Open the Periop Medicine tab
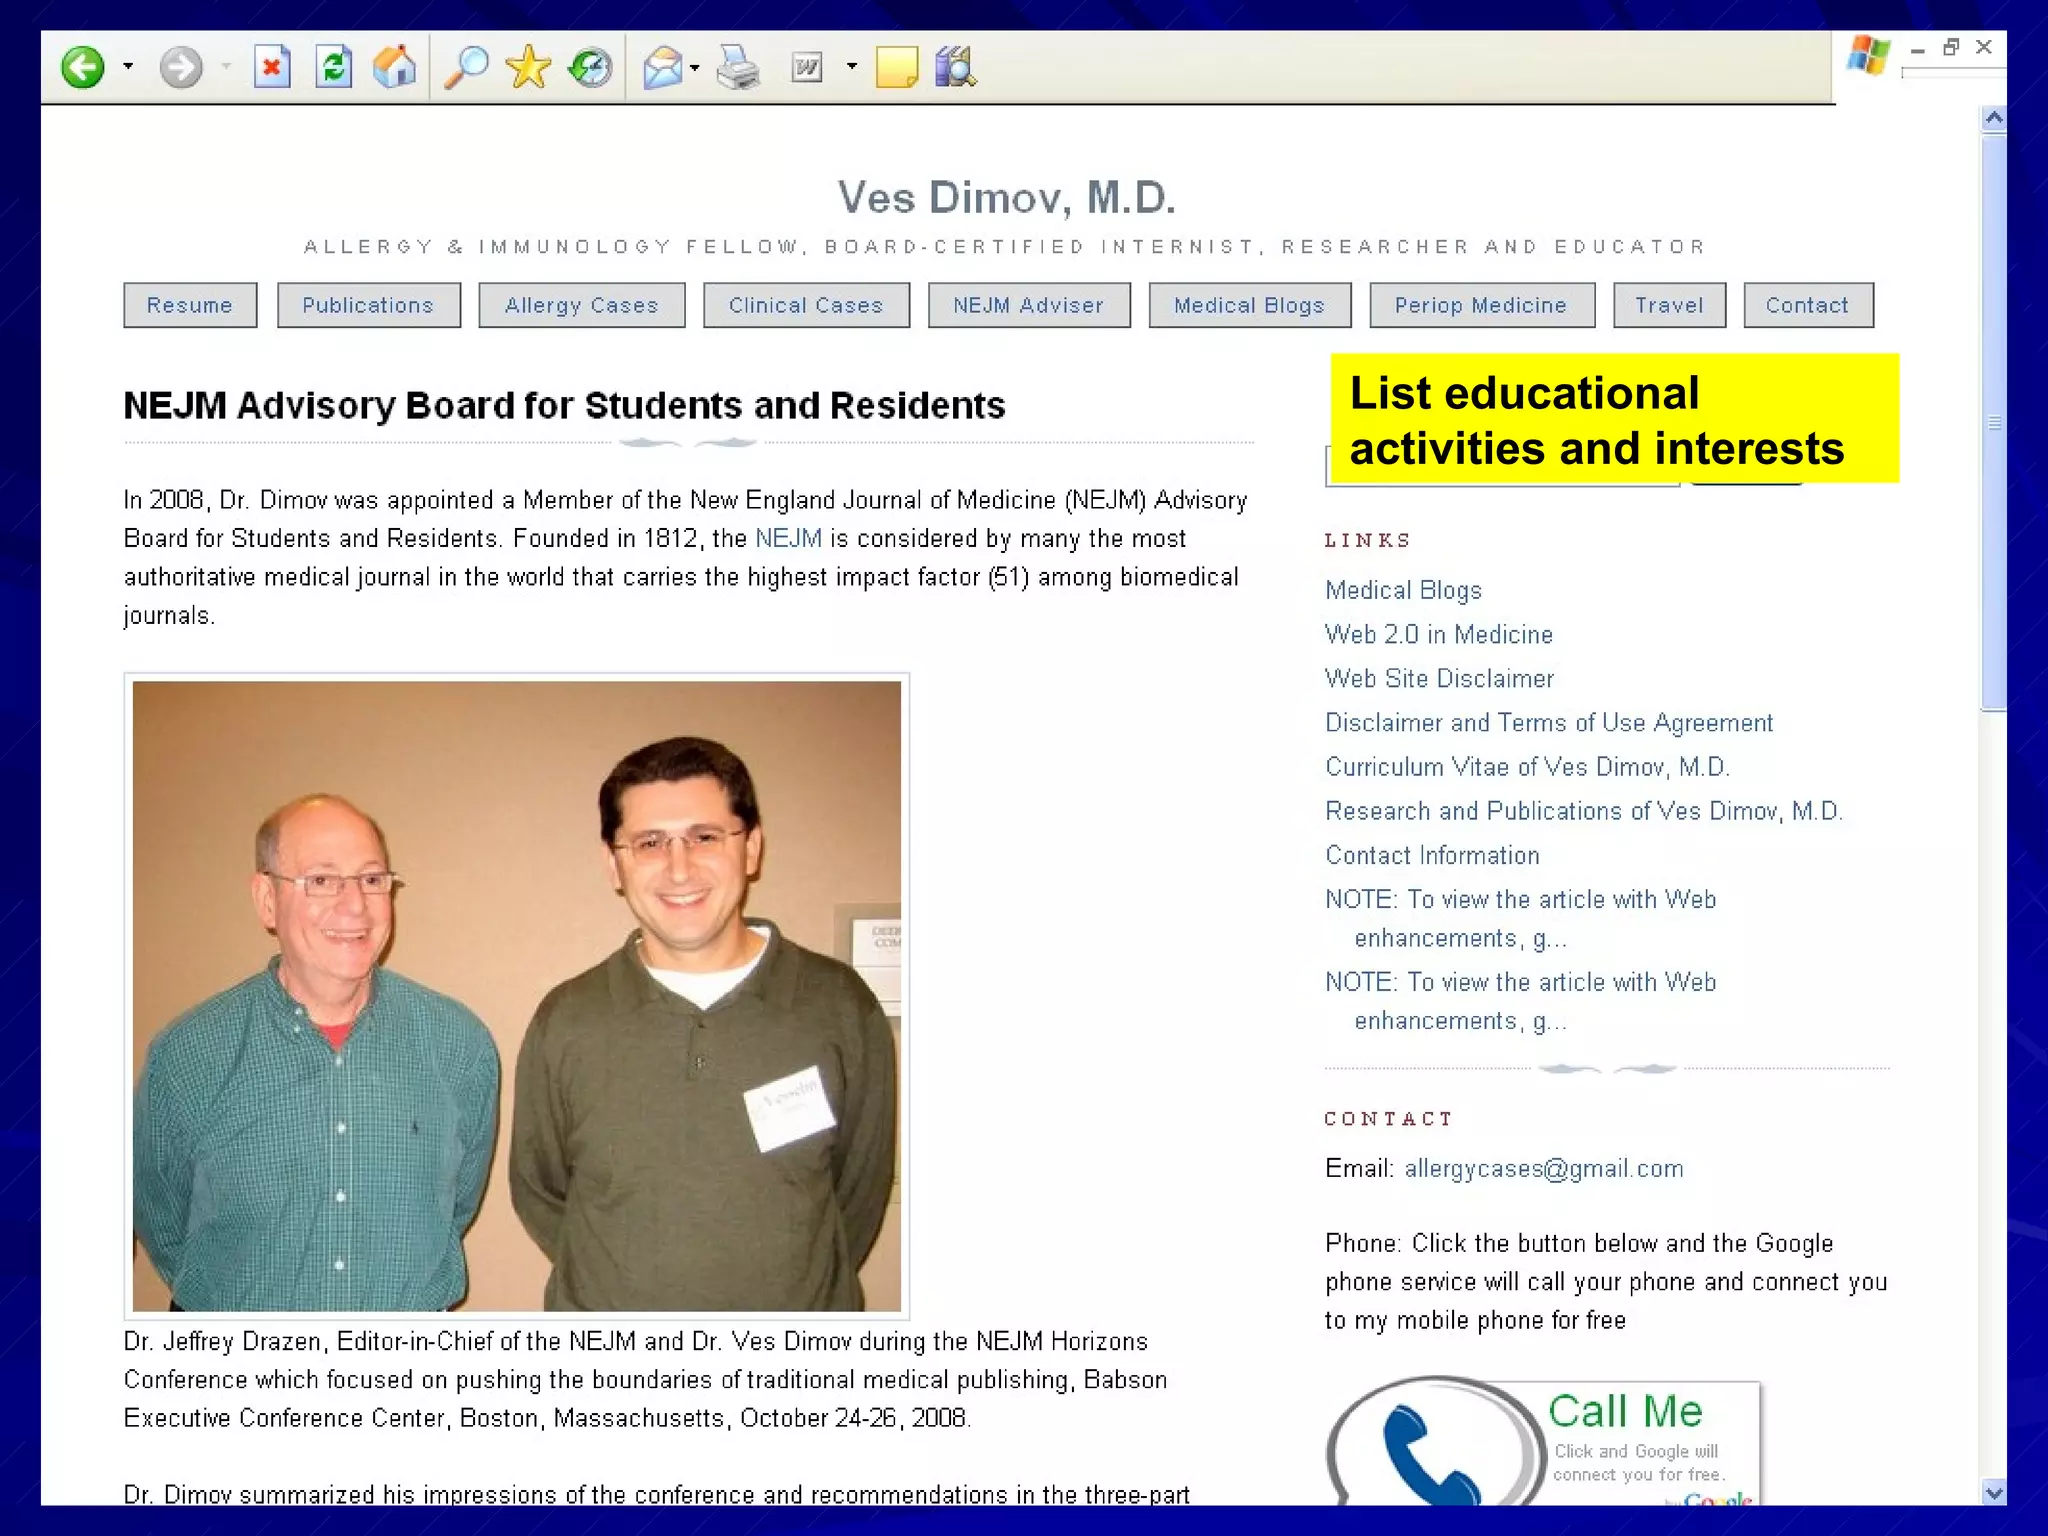Screen dimensions: 2048x1536 (x=1481, y=305)
